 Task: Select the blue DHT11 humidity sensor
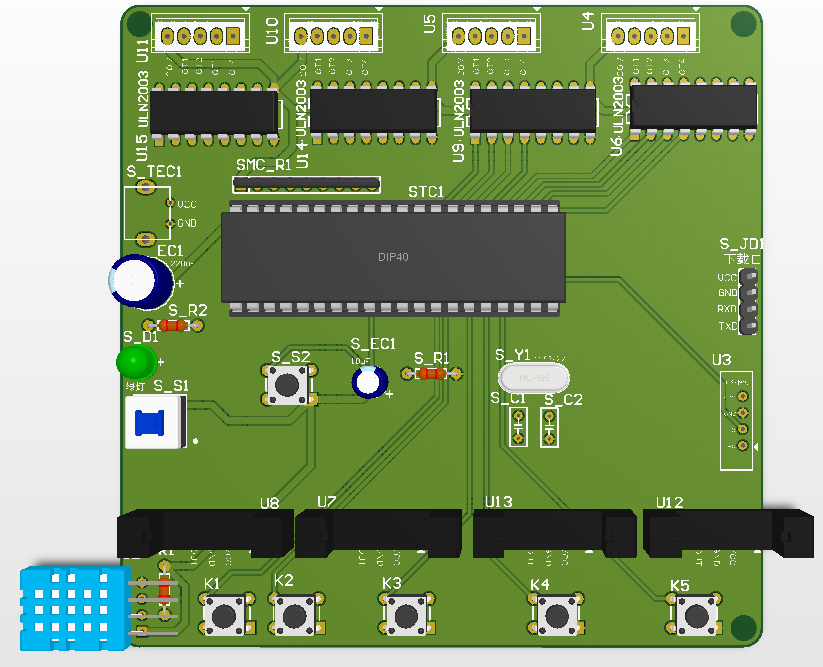pyautogui.click(x=75, y=608)
